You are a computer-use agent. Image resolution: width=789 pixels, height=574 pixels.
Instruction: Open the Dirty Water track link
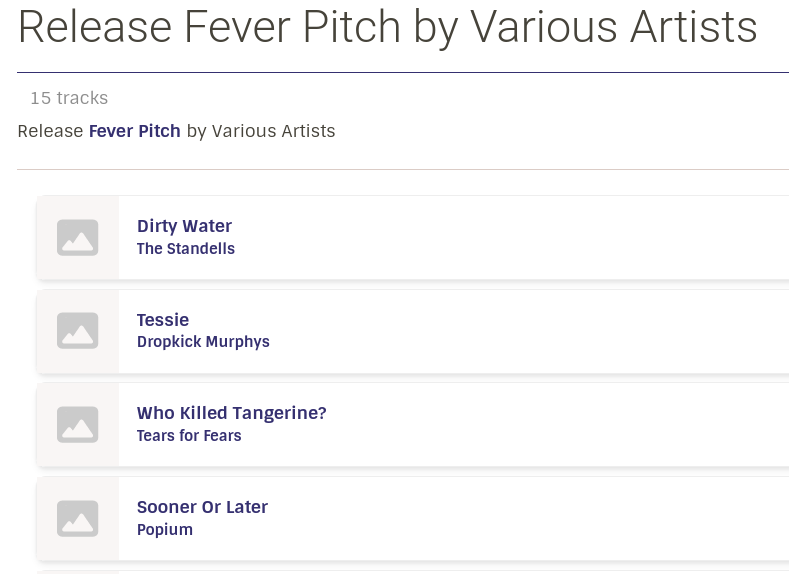[184, 226]
